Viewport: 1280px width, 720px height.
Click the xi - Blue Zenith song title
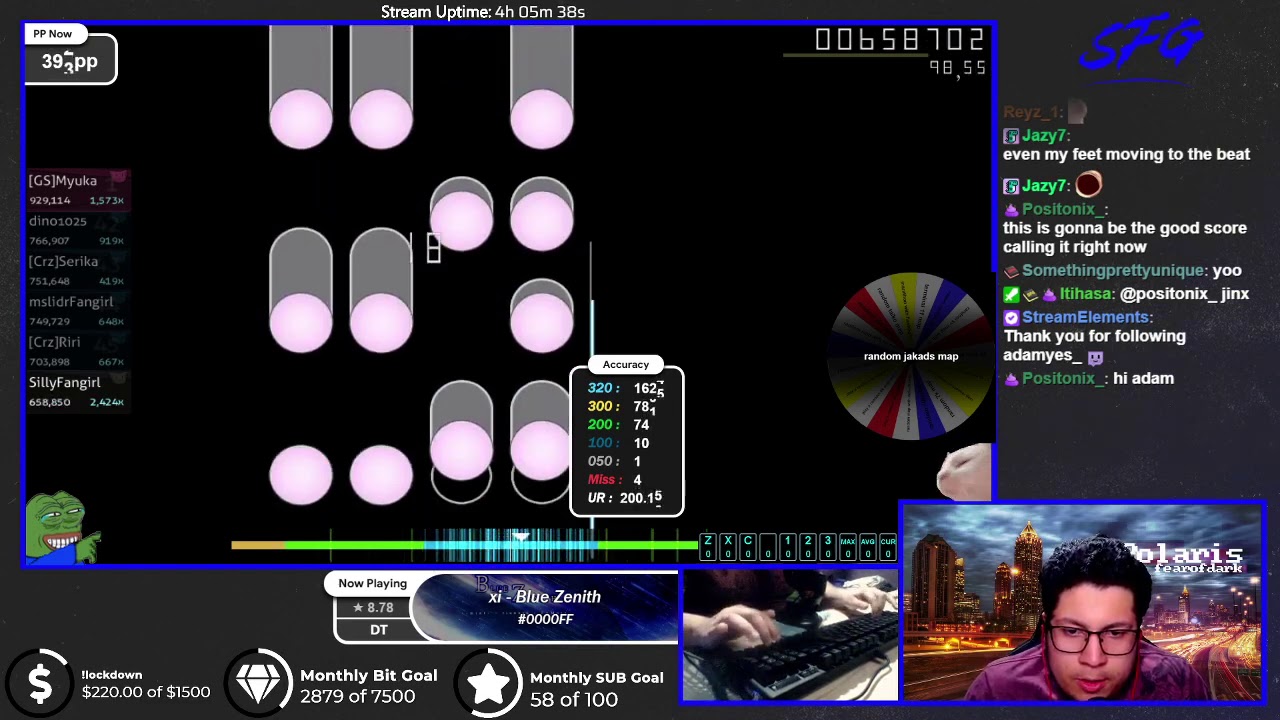pos(545,597)
